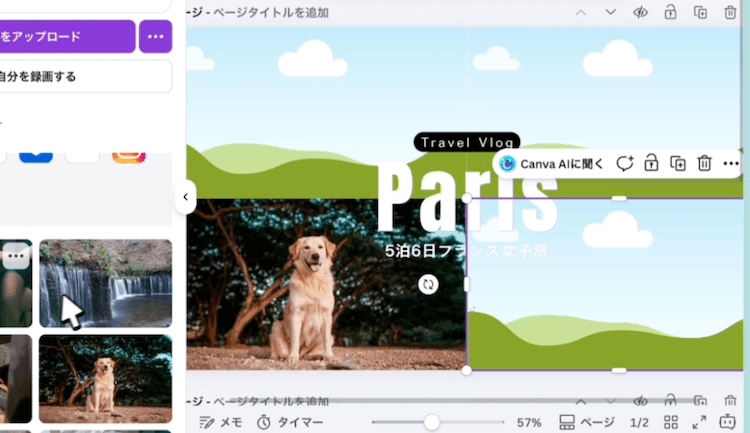This screenshot has width=750, height=433.
Task: Click the page title field at top
Action: (271, 13)
